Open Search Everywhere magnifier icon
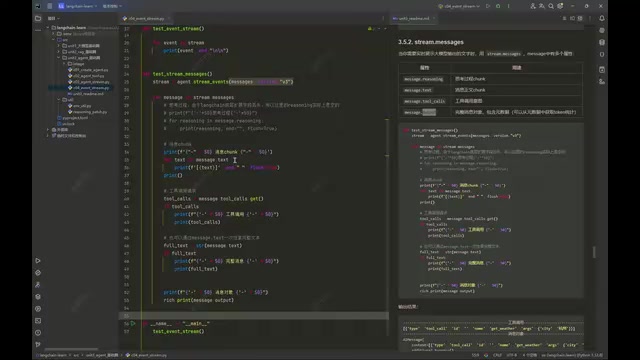This screenshot has height=360, width=640. pyautogui.click(x=551, y=6)
